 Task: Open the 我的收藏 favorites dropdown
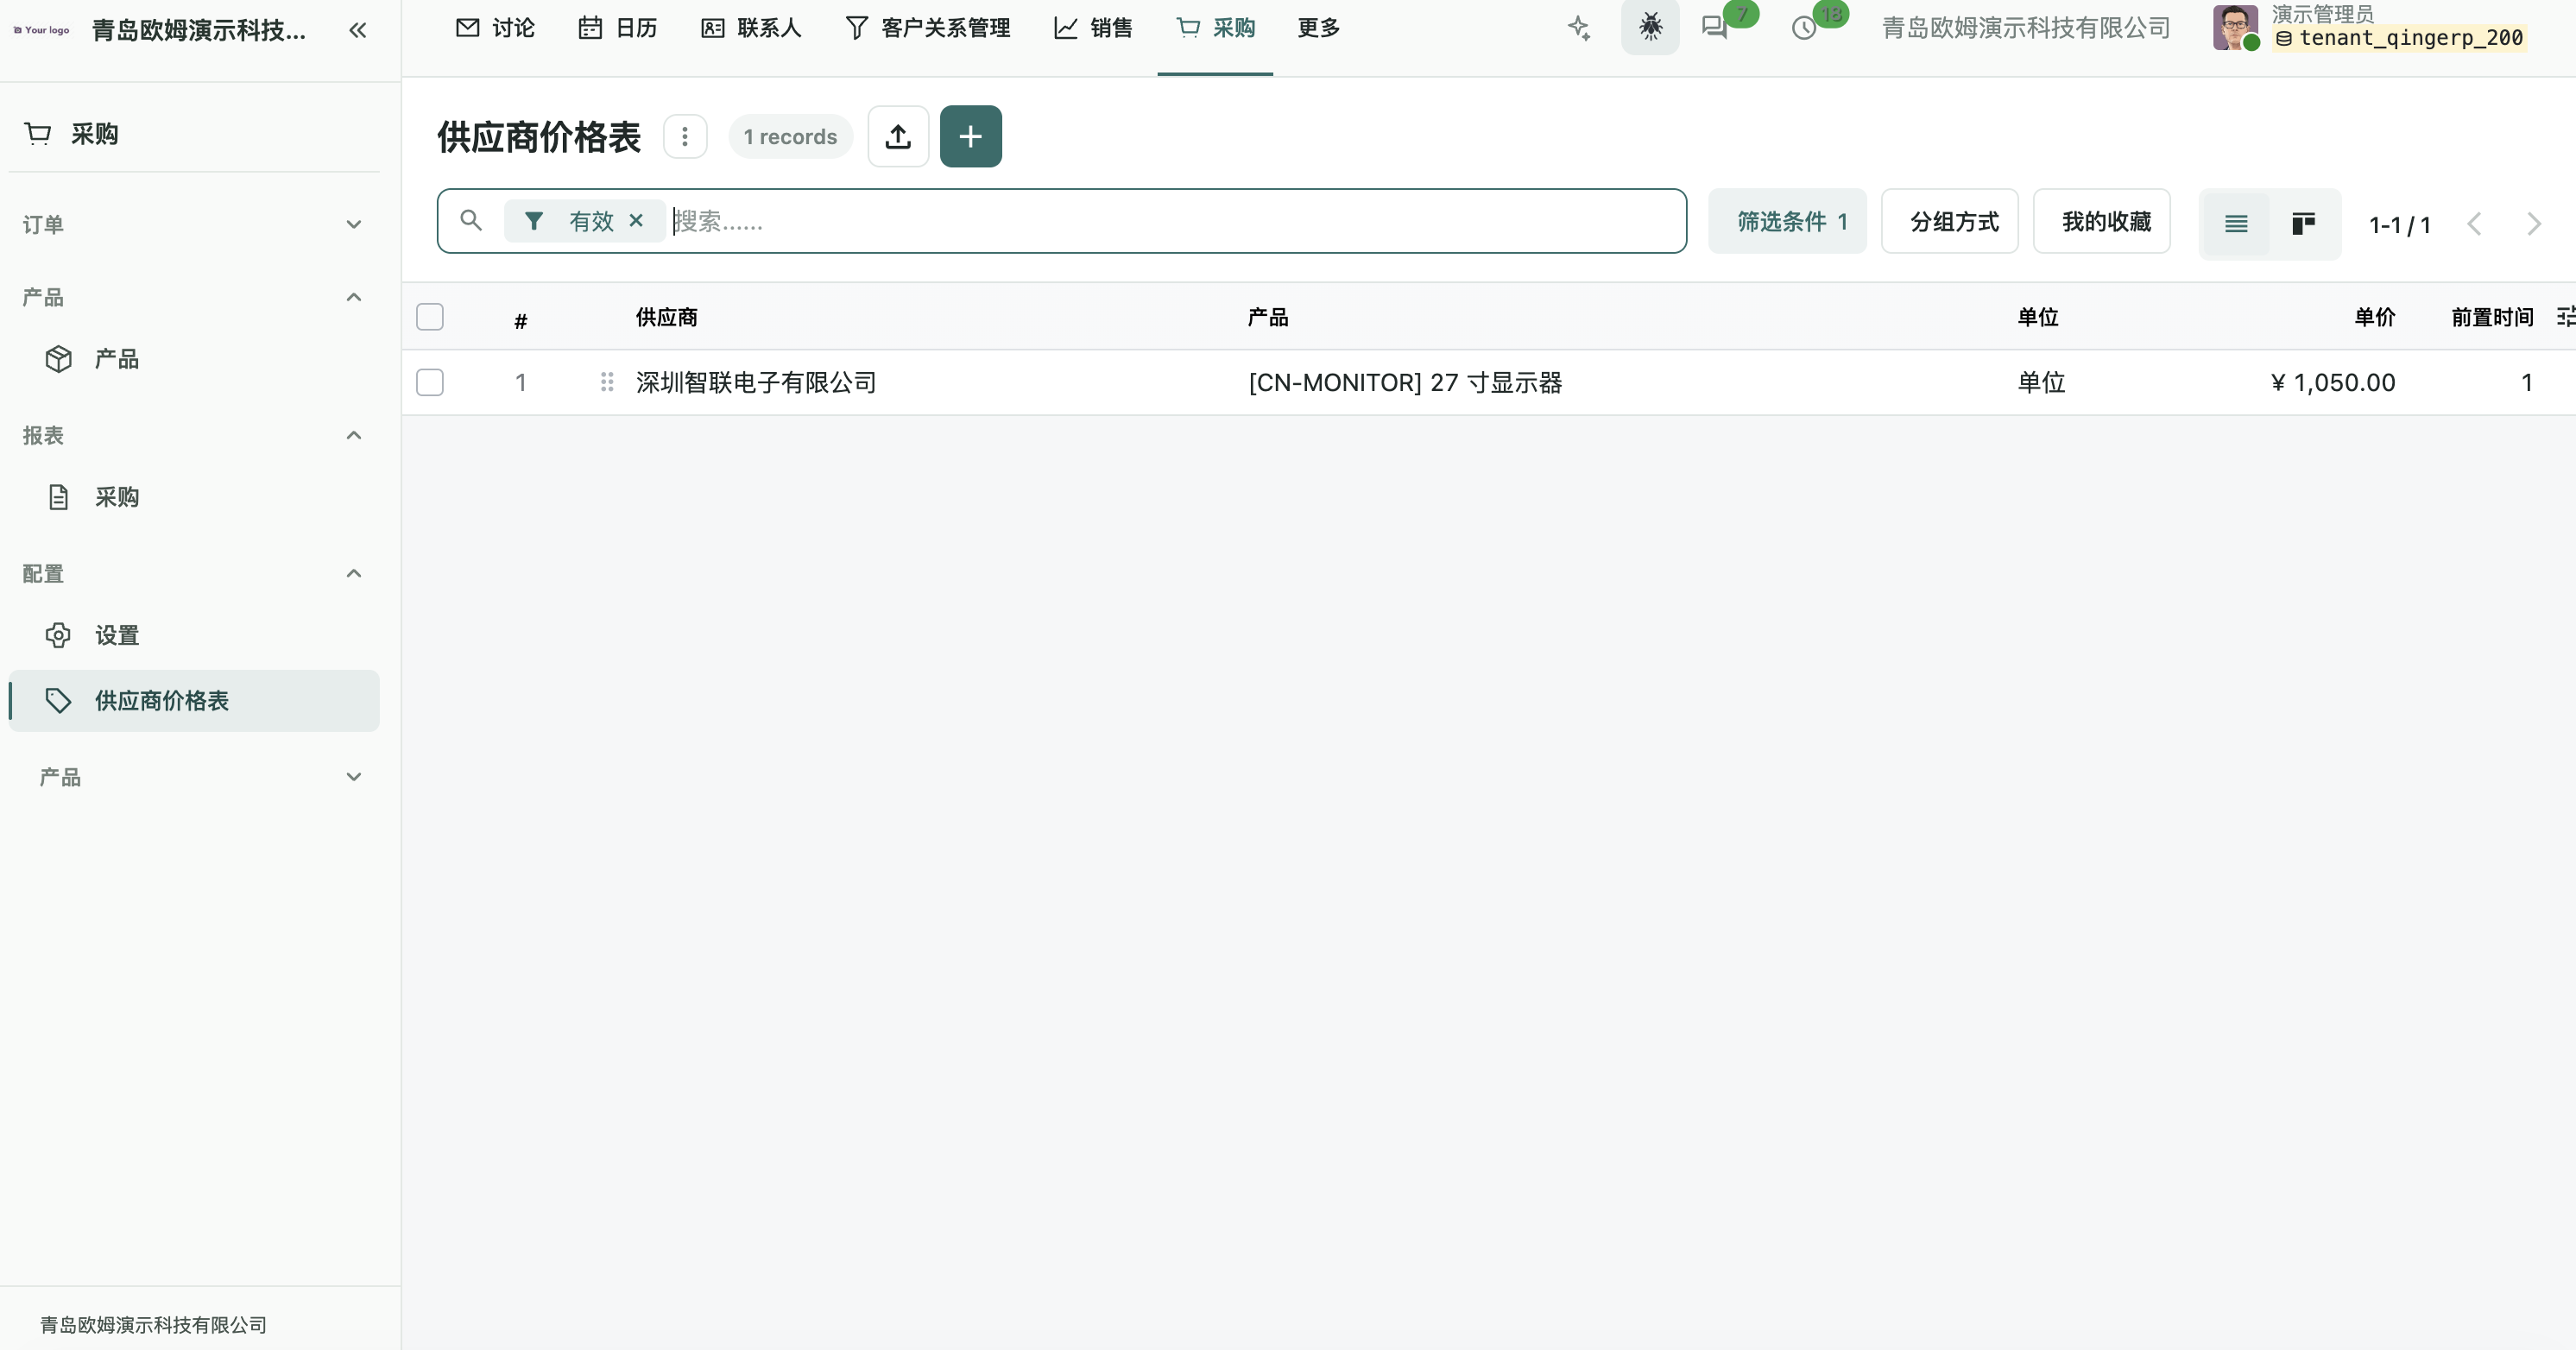2102,221
